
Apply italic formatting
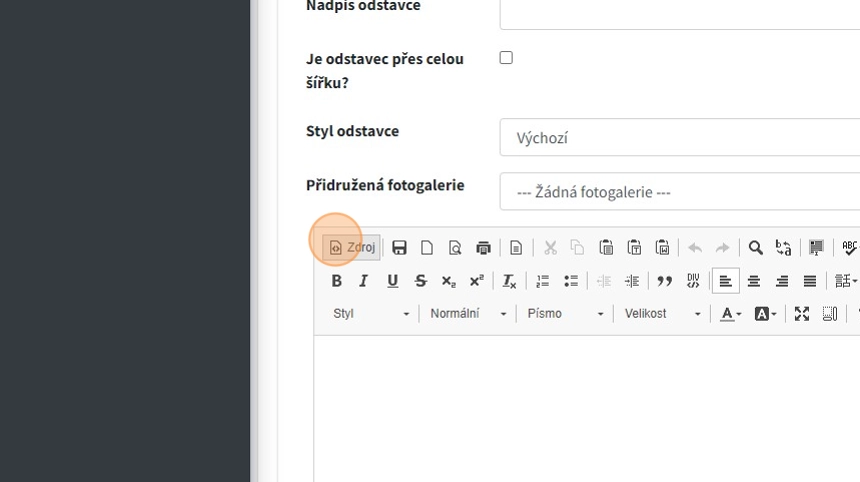click(x=364, y=281)
